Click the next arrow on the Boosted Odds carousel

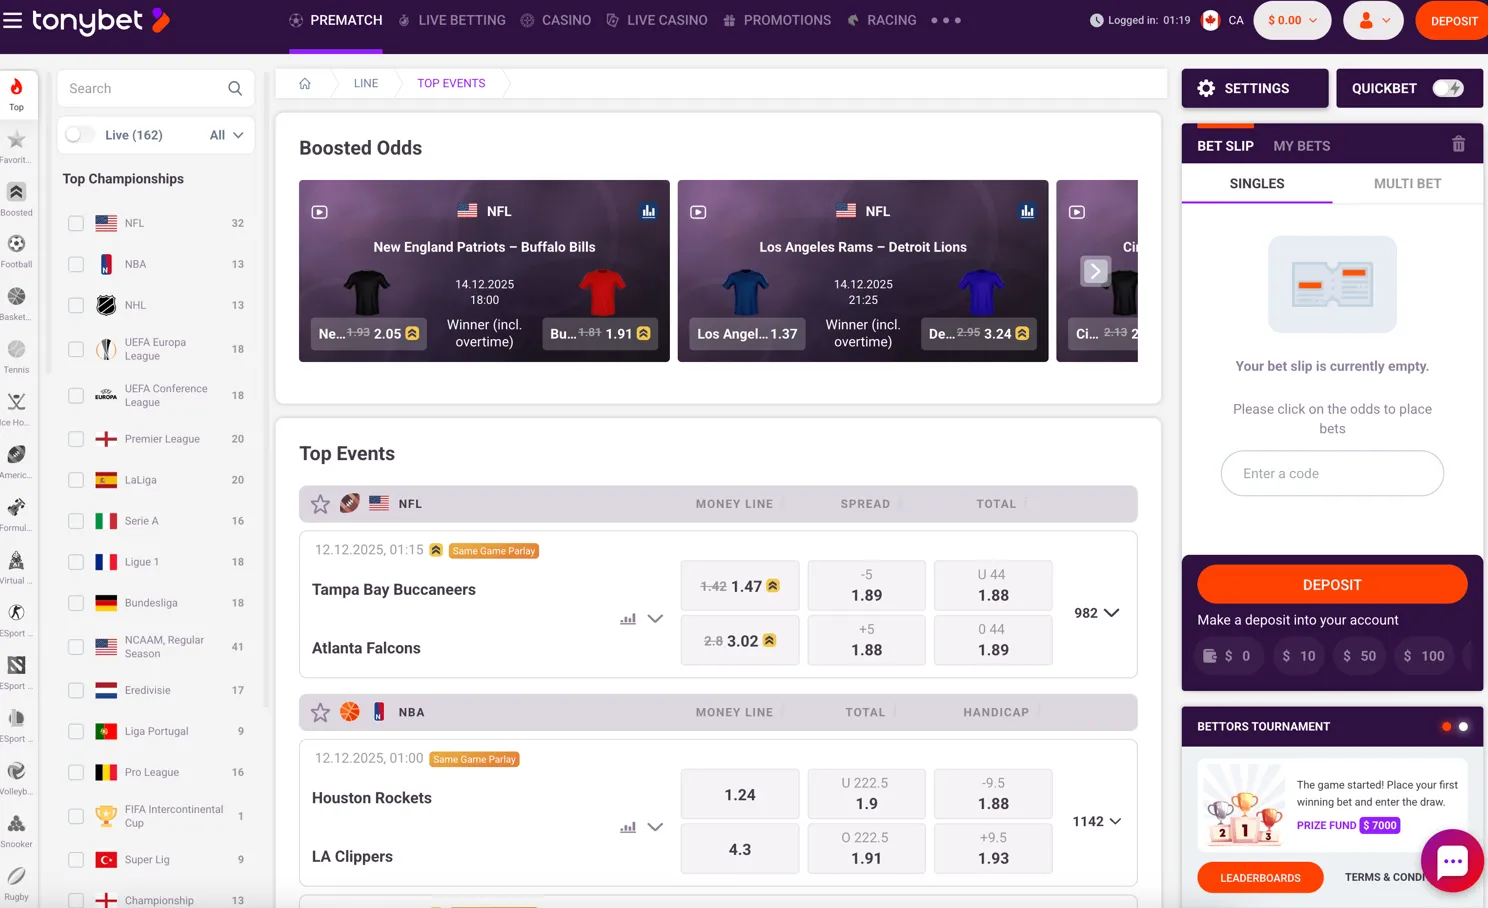tap(1094, 271)
